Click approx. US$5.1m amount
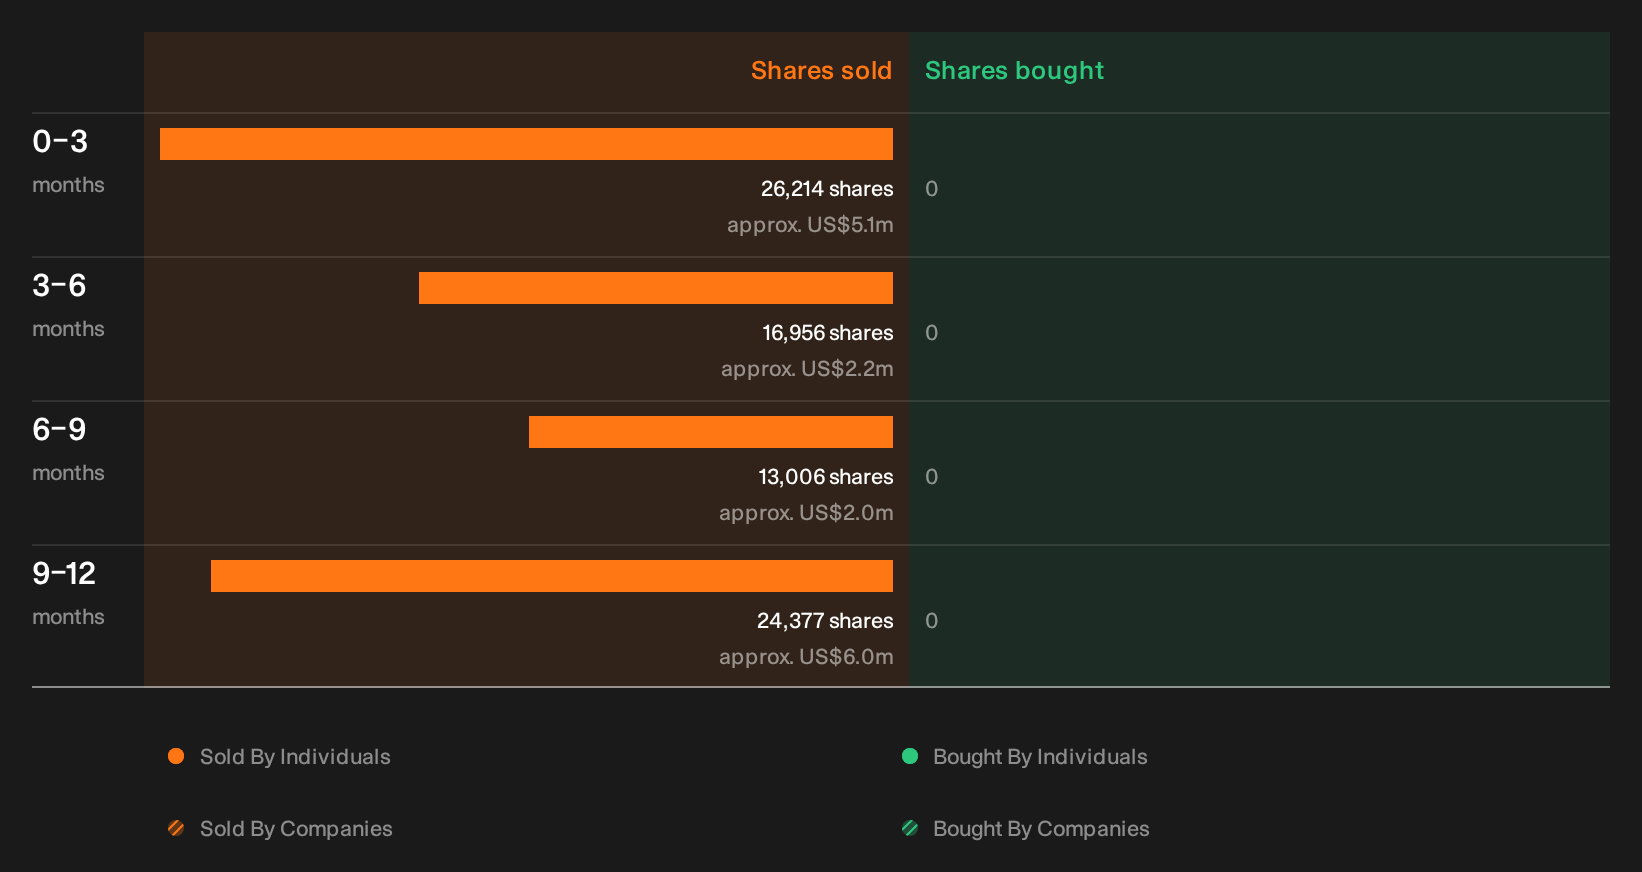The image size is (1642, 872). tap(810, 225)
